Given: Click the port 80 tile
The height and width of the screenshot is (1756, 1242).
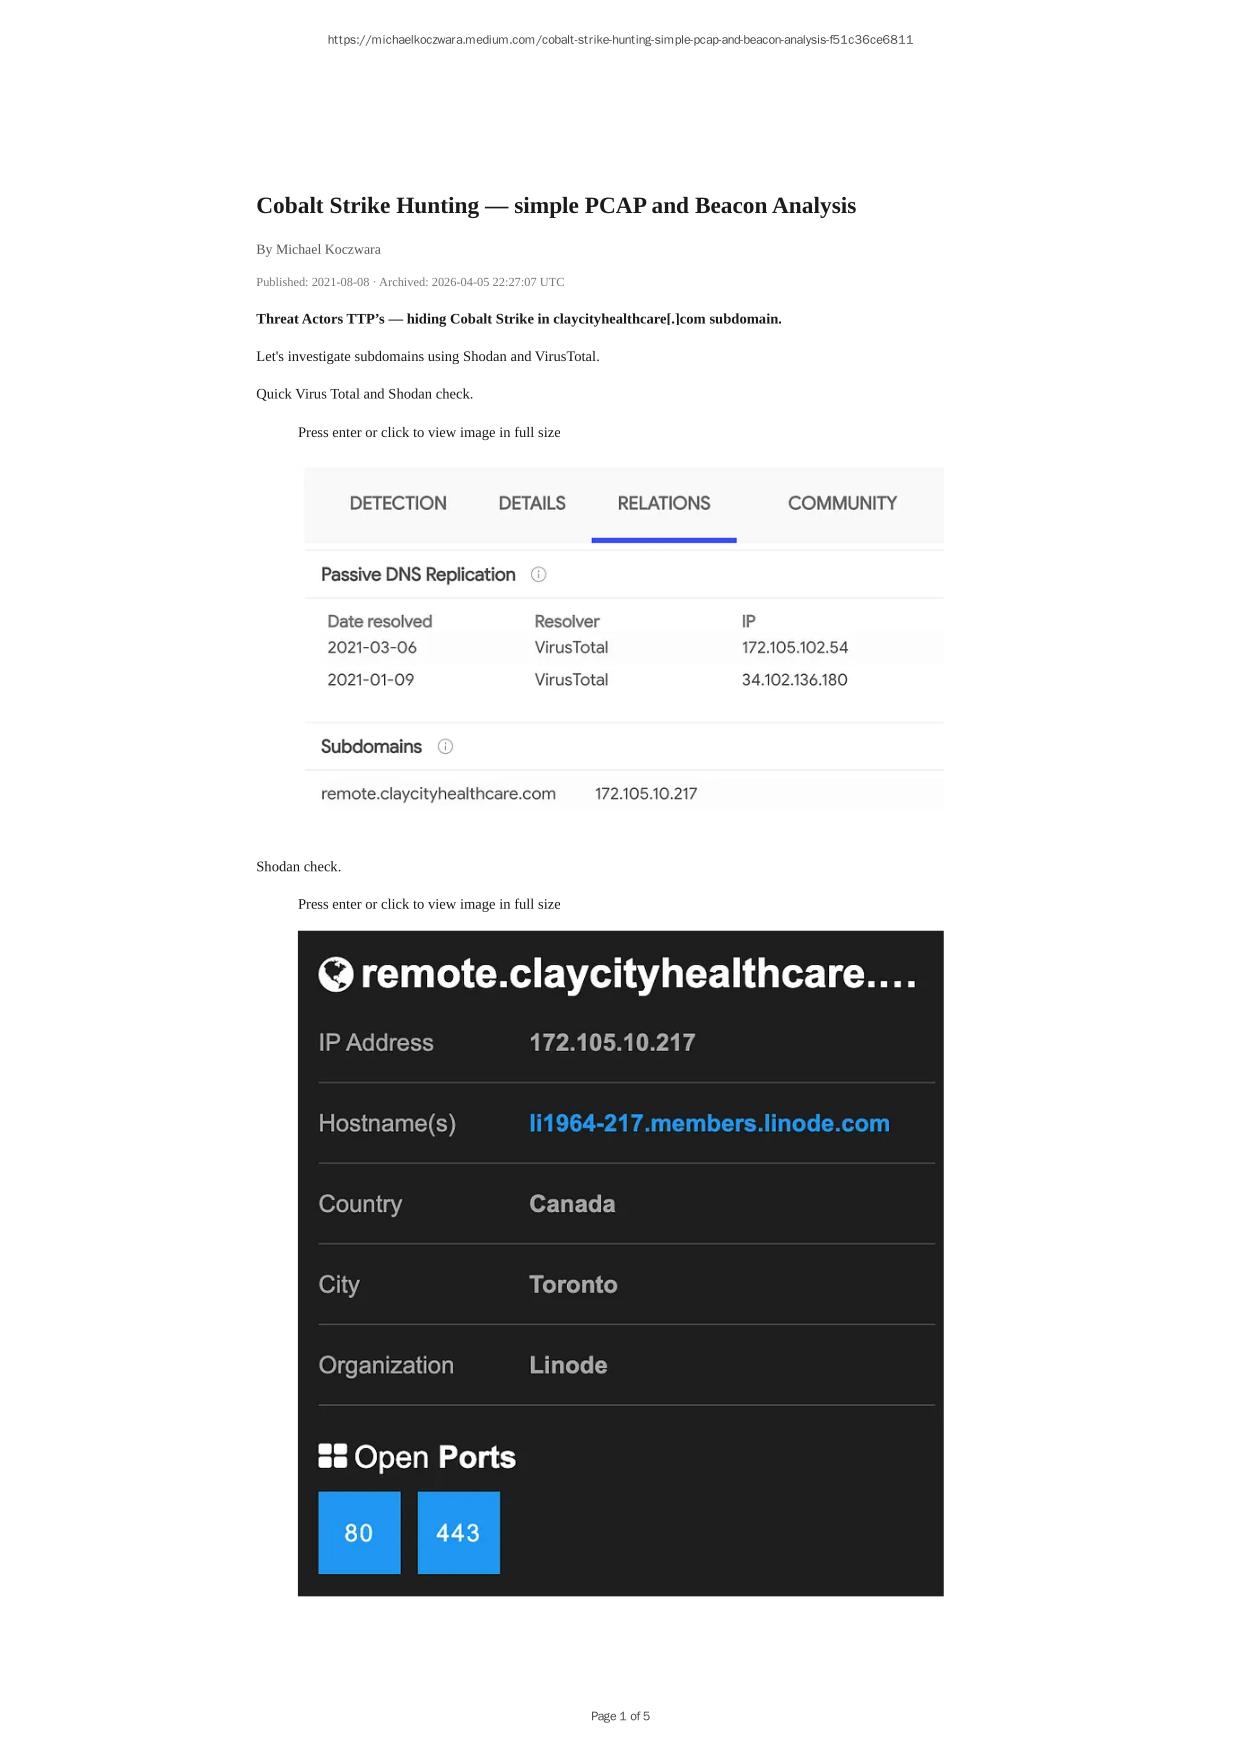Looking at the screenshot, I should point(359,1532).
